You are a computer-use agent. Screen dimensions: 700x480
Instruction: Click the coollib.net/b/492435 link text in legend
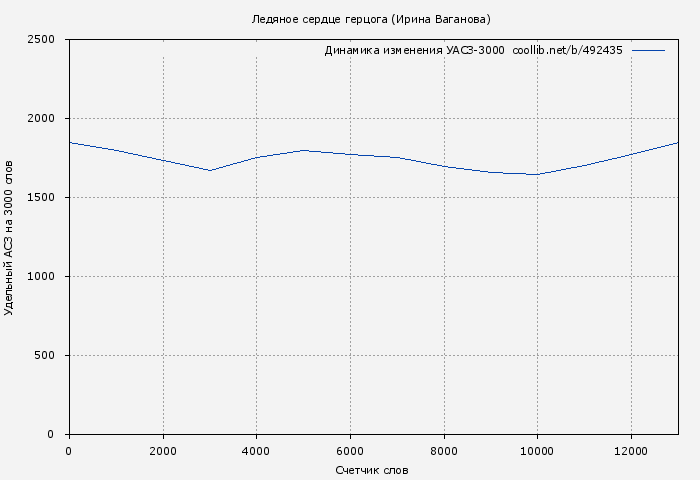(x=567, y=50)
